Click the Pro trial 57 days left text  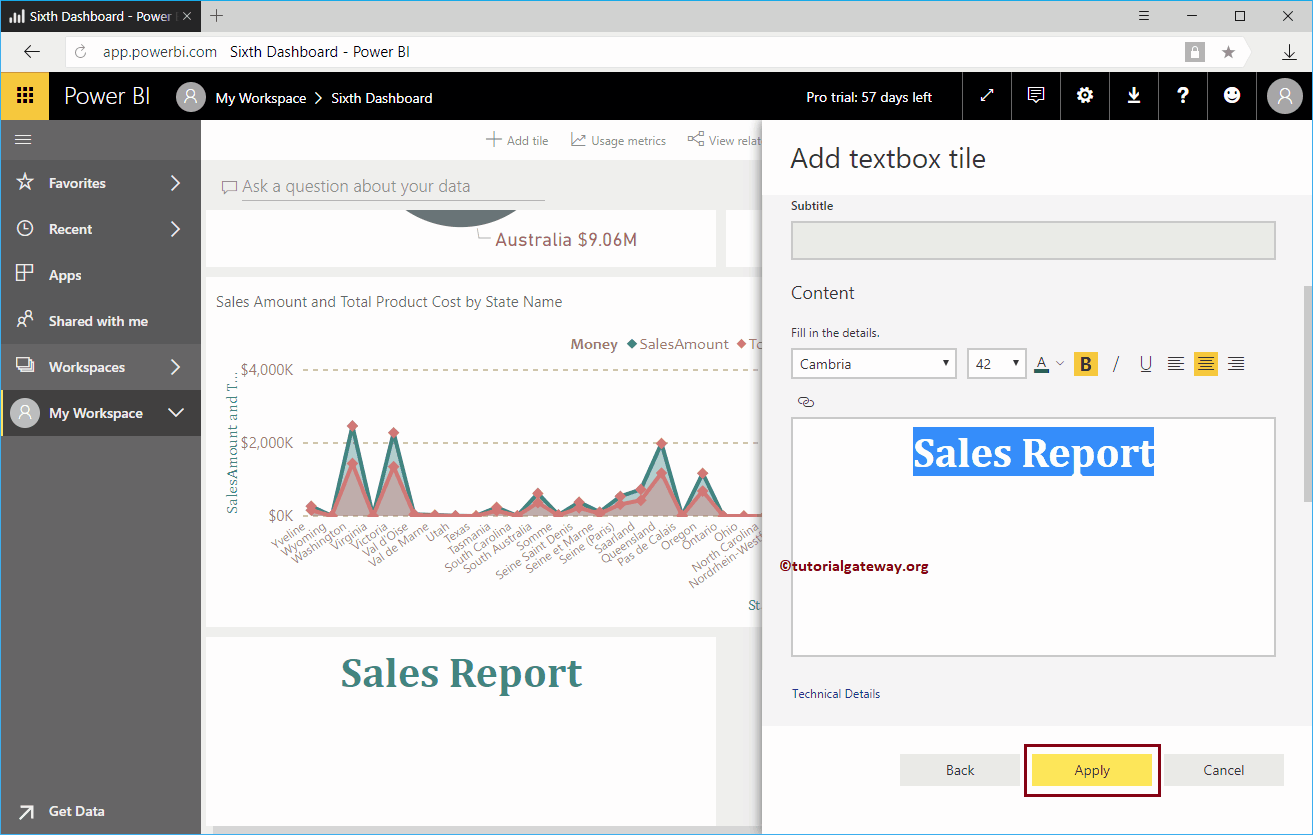pyautogui.click(x=869, y=97)
